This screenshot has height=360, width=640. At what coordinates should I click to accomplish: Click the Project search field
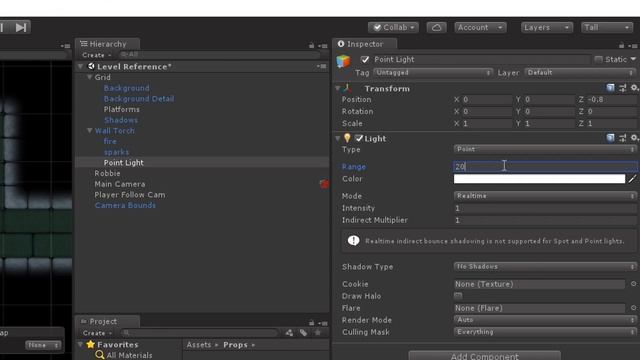click(x=200, y=333)
